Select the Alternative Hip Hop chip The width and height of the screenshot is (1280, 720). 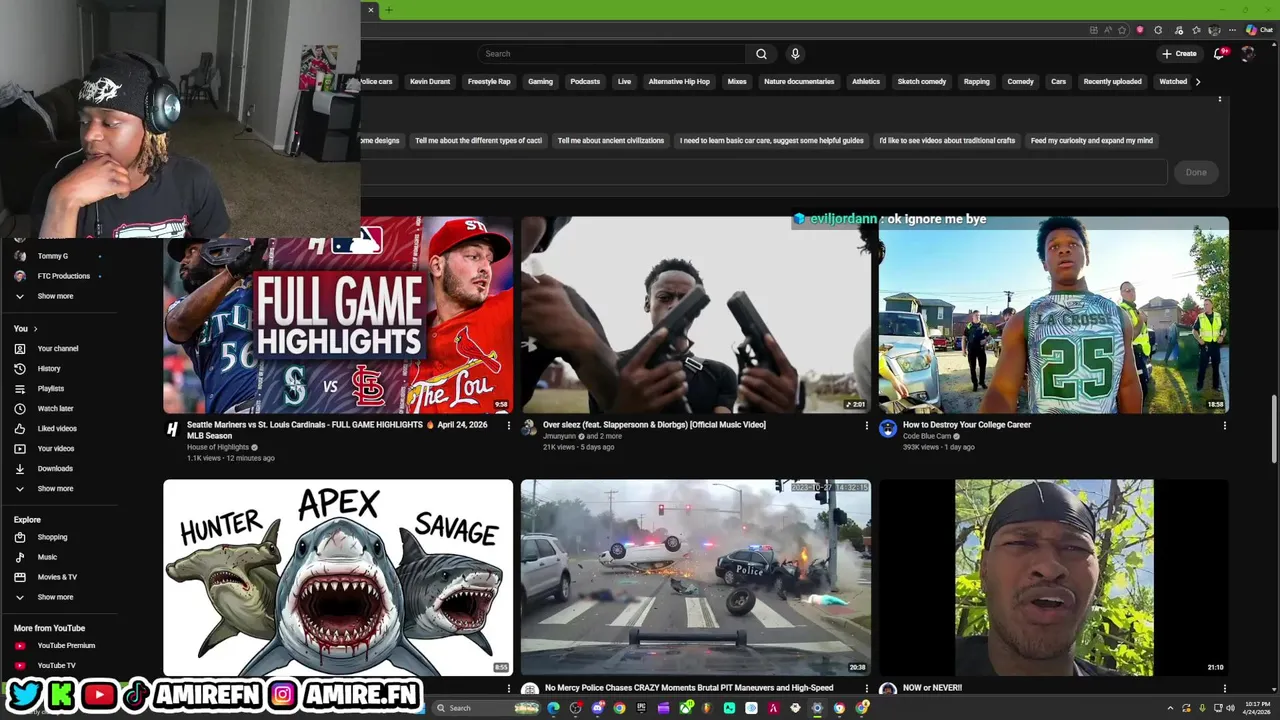pyautogui.click(x=679, y=82)
